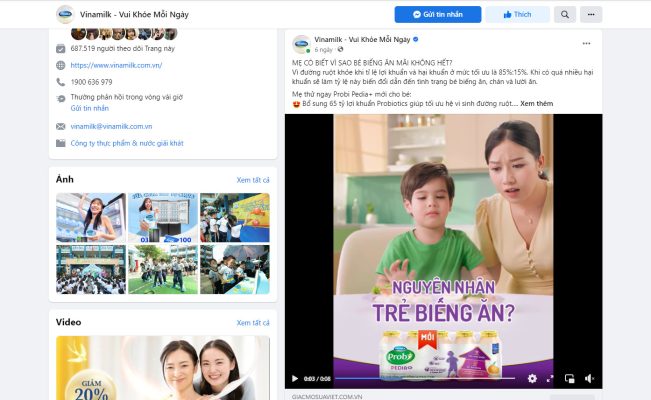The width and height of the screenshot is (651, 400).
Task: Expand post text with Xem thêm
Action: (x=536, y=103)
